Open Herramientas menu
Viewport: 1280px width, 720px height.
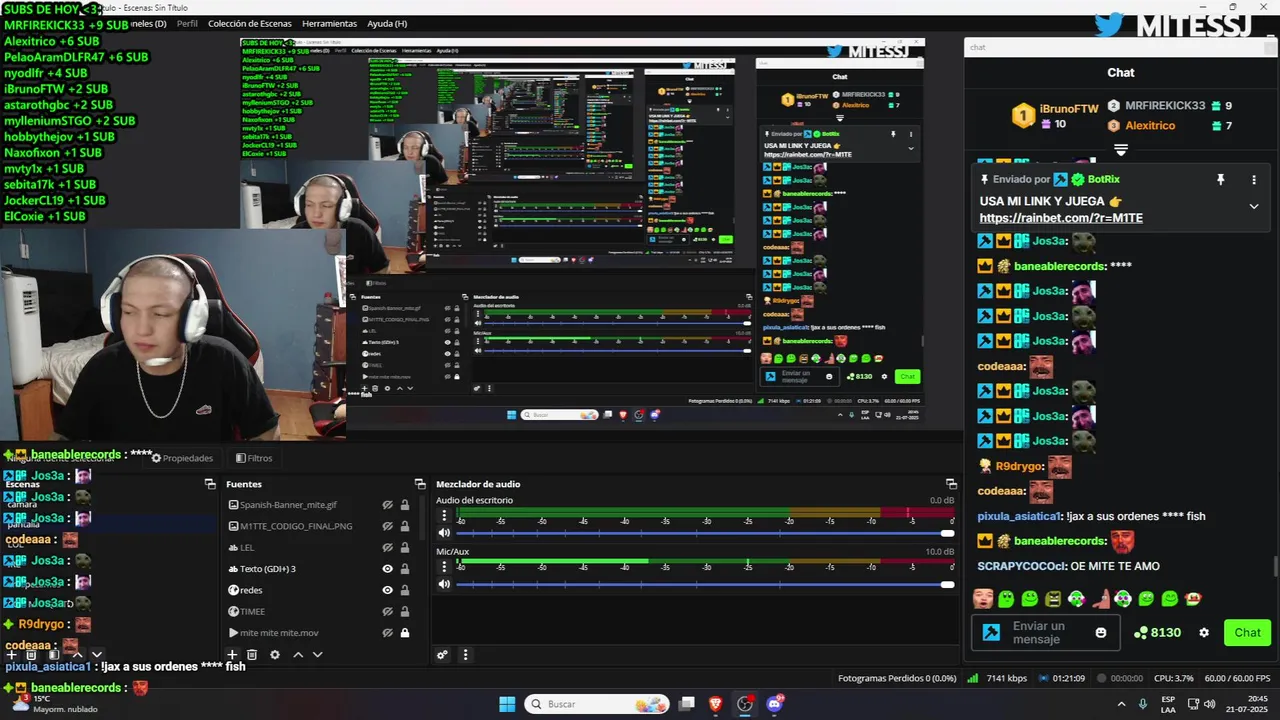coord(329,23)
